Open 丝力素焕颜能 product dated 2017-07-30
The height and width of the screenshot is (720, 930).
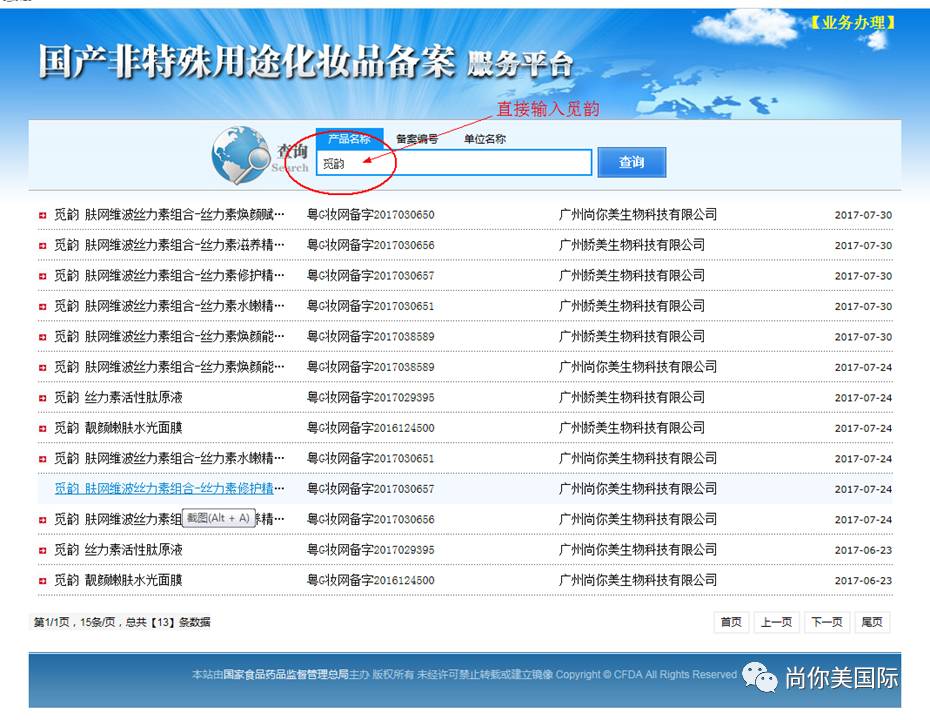click(x=169, y=336)
